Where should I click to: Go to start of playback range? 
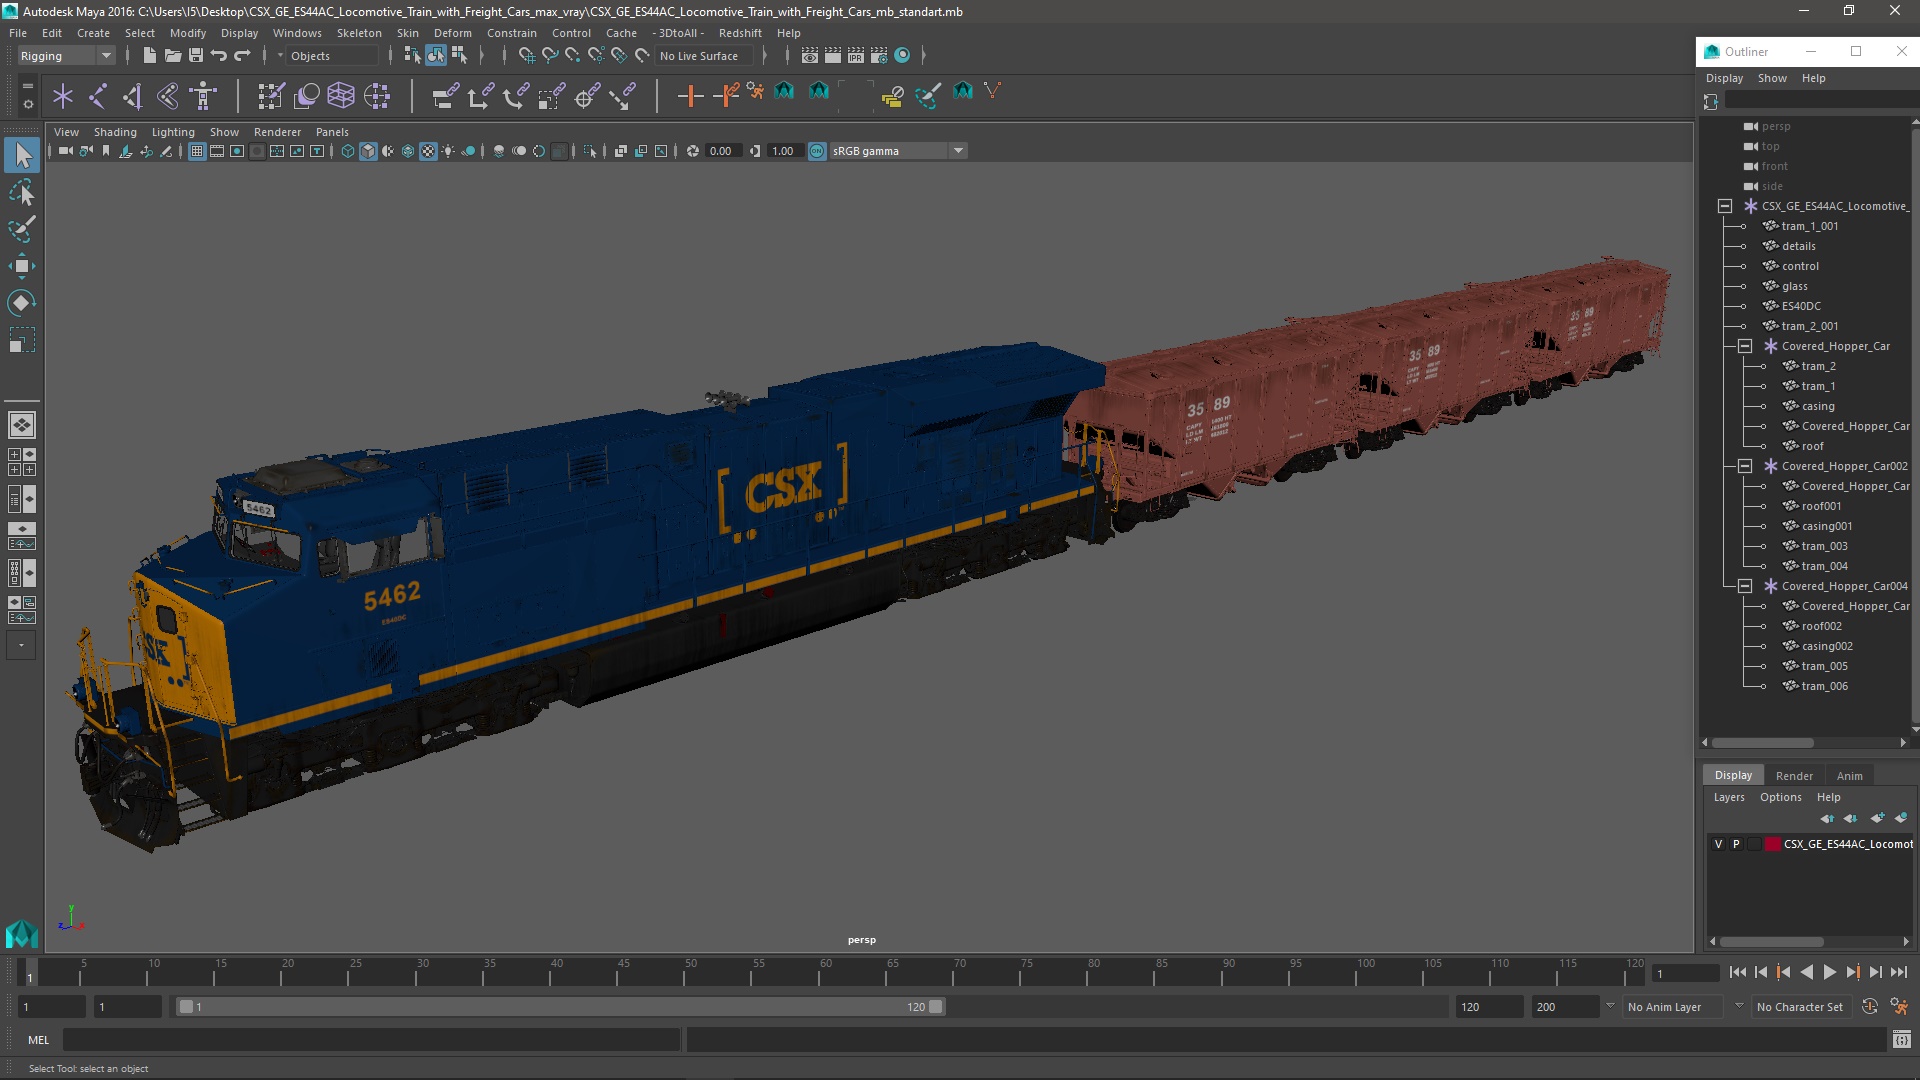point(1737,972)
